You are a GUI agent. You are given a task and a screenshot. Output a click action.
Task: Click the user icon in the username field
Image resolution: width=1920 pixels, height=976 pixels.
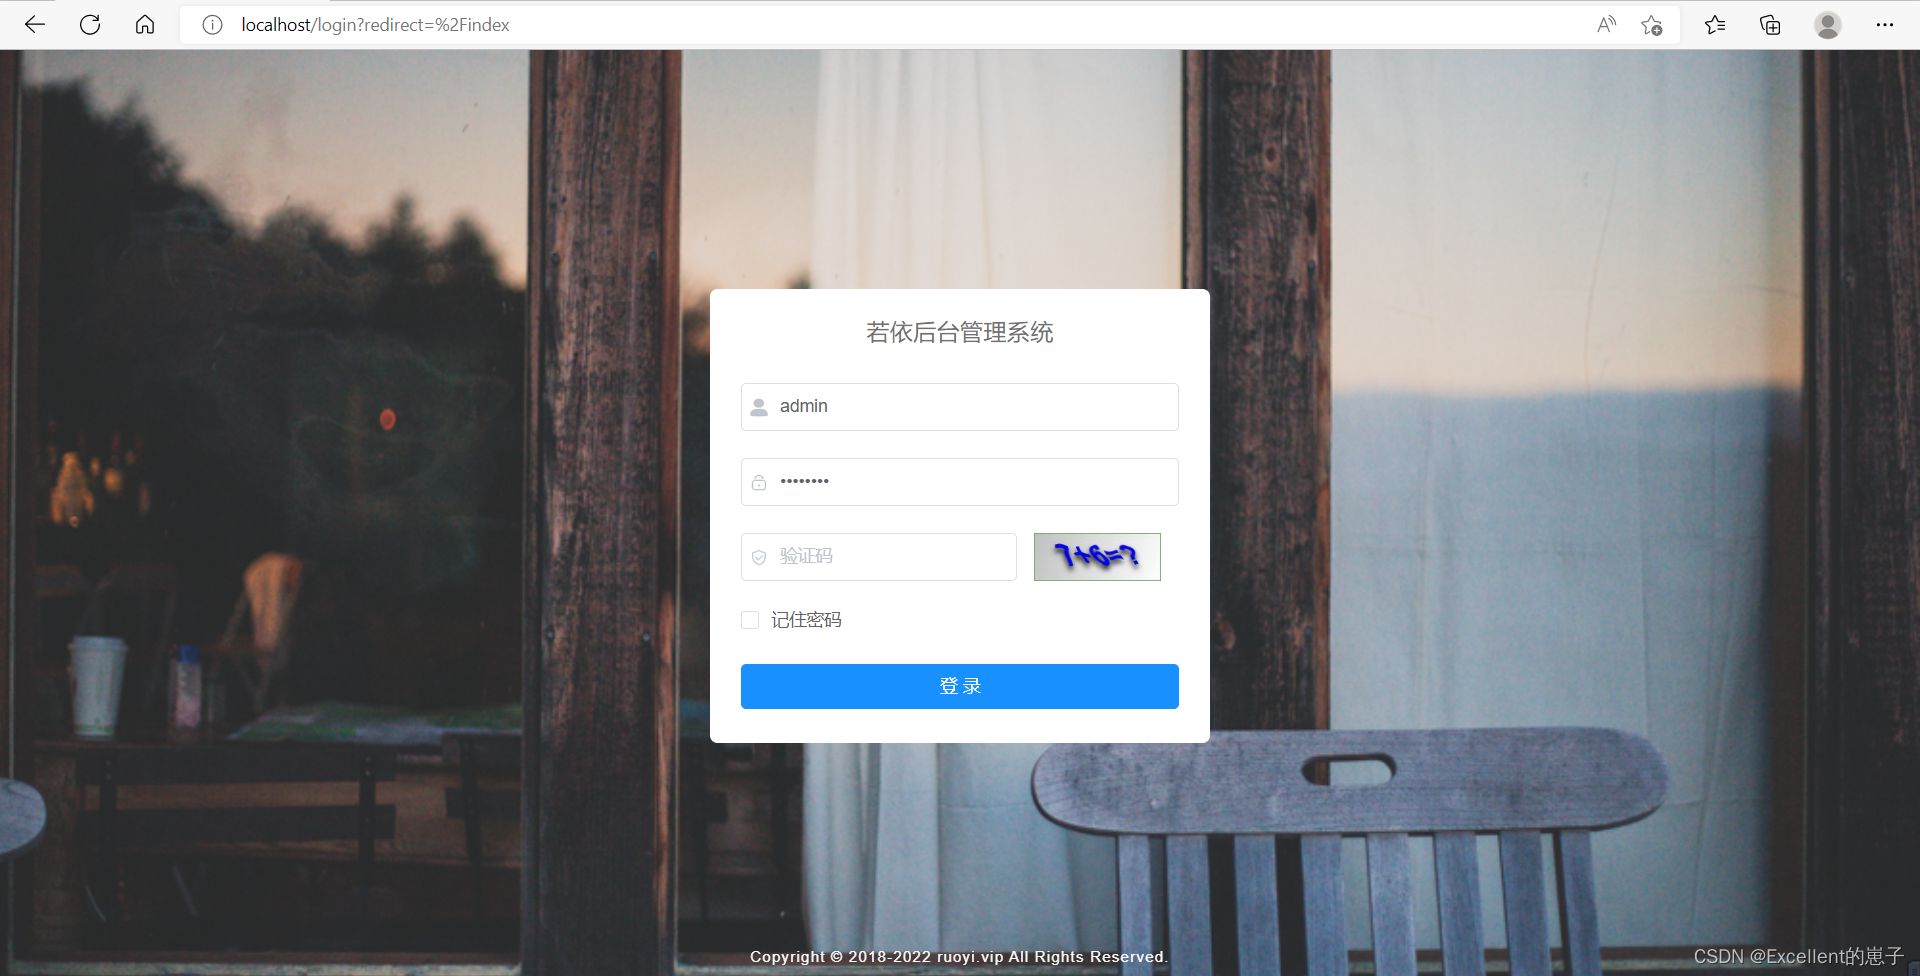coord(761,406)
